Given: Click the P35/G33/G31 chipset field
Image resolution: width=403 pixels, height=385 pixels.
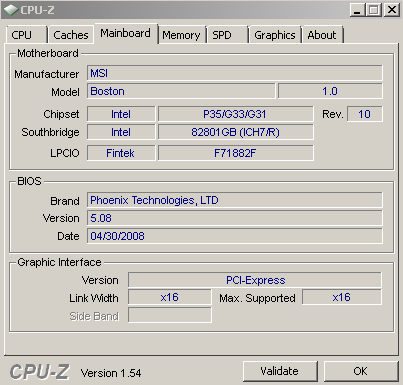Looking at the screenshot, I should tap(235, 114).
